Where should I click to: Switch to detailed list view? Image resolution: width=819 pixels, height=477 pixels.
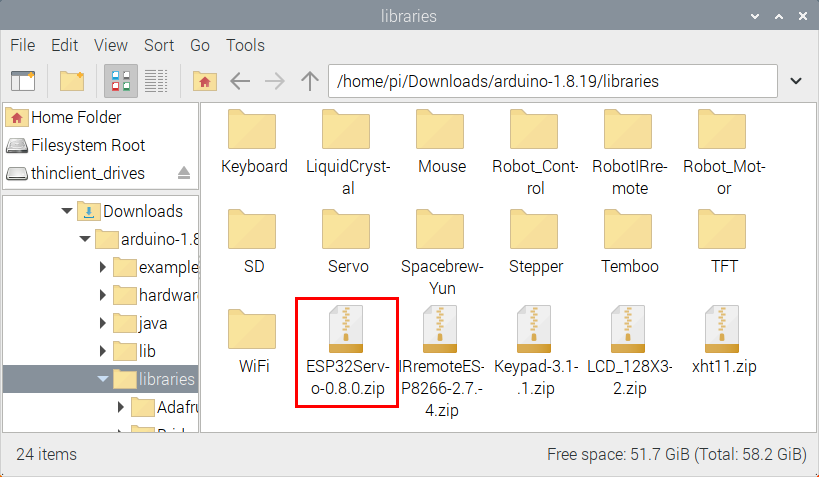(155, 81)
